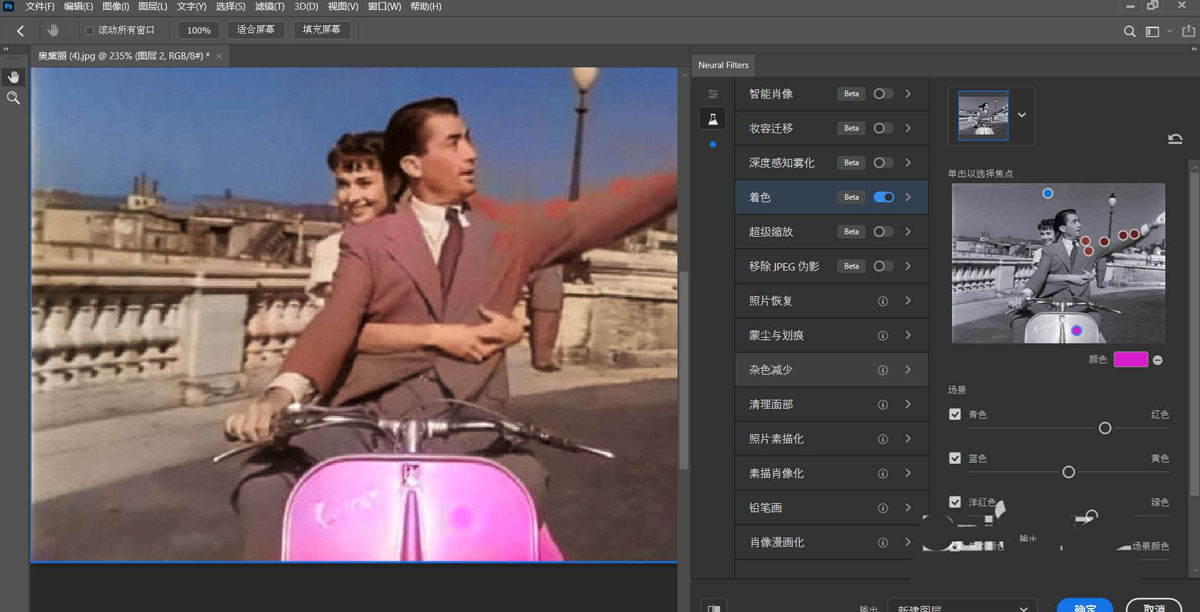Remove color point with minus icon

(x=1158, y=360)
